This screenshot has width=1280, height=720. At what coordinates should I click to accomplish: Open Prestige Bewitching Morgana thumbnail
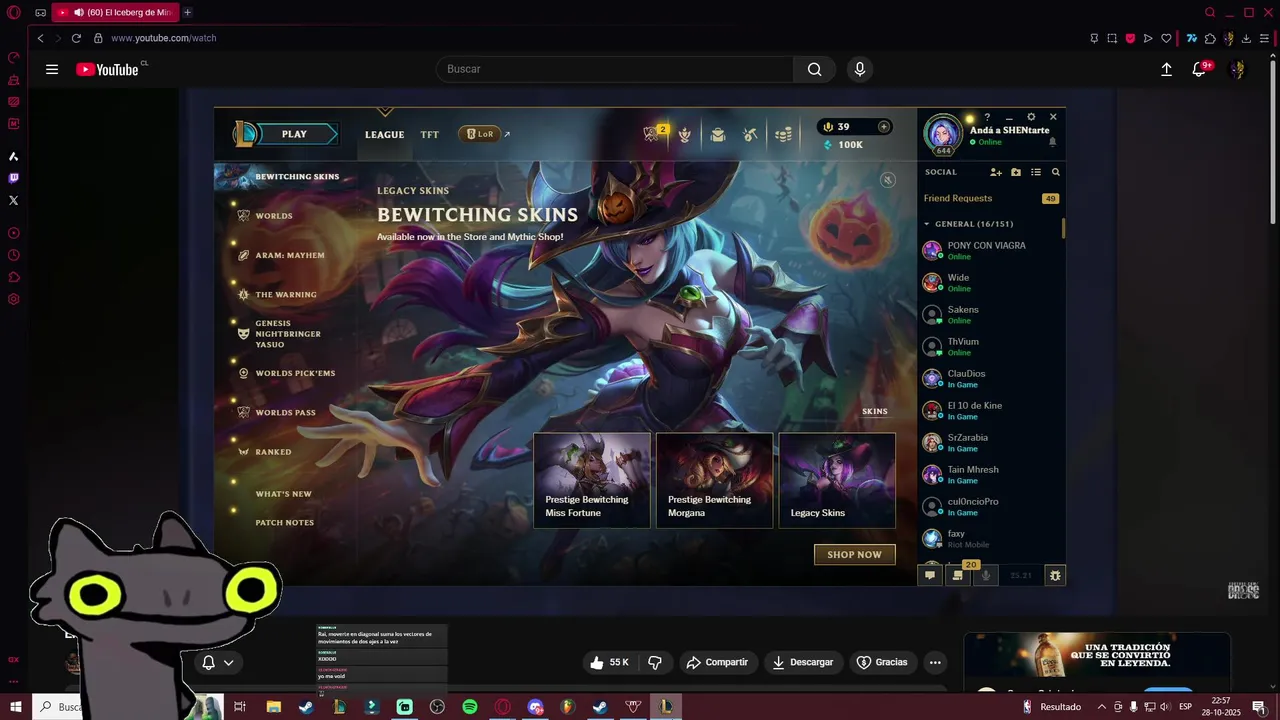pyautogui.click(x=715, y=480)
